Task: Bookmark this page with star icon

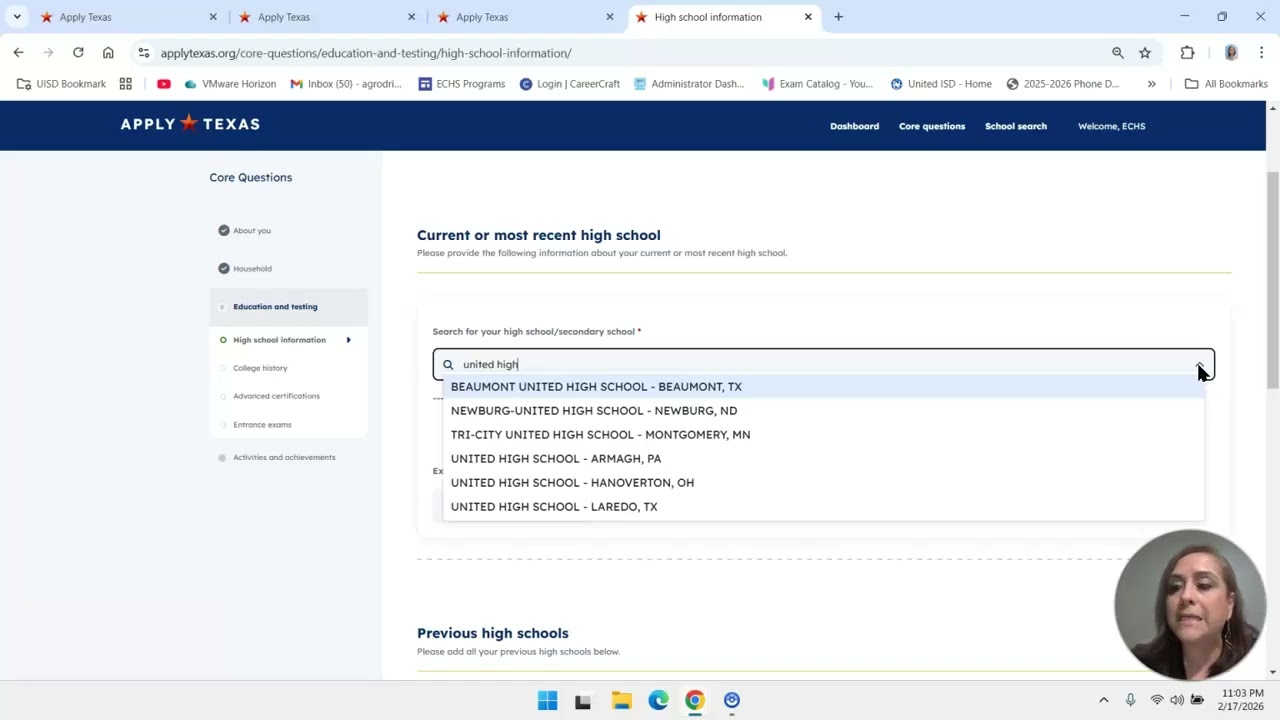Action: 1145,53
